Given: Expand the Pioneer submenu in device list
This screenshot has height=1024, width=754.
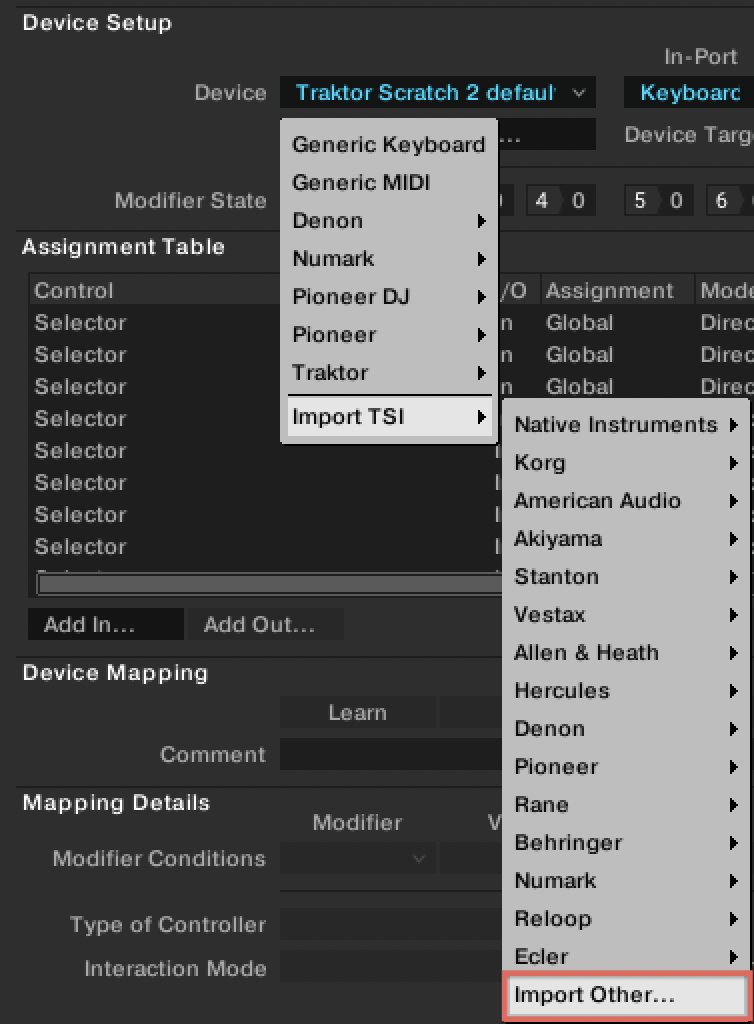Looking at the screenshot, I should [x=389, y=334].
